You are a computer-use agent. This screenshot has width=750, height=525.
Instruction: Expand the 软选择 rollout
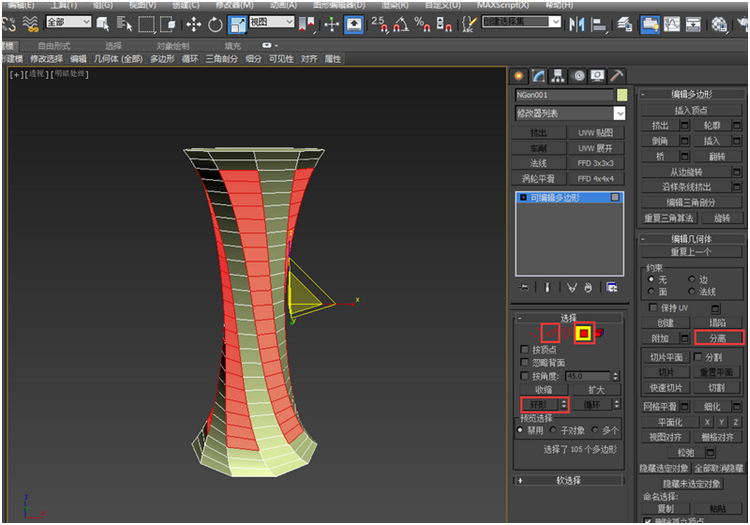pos(569,480)
